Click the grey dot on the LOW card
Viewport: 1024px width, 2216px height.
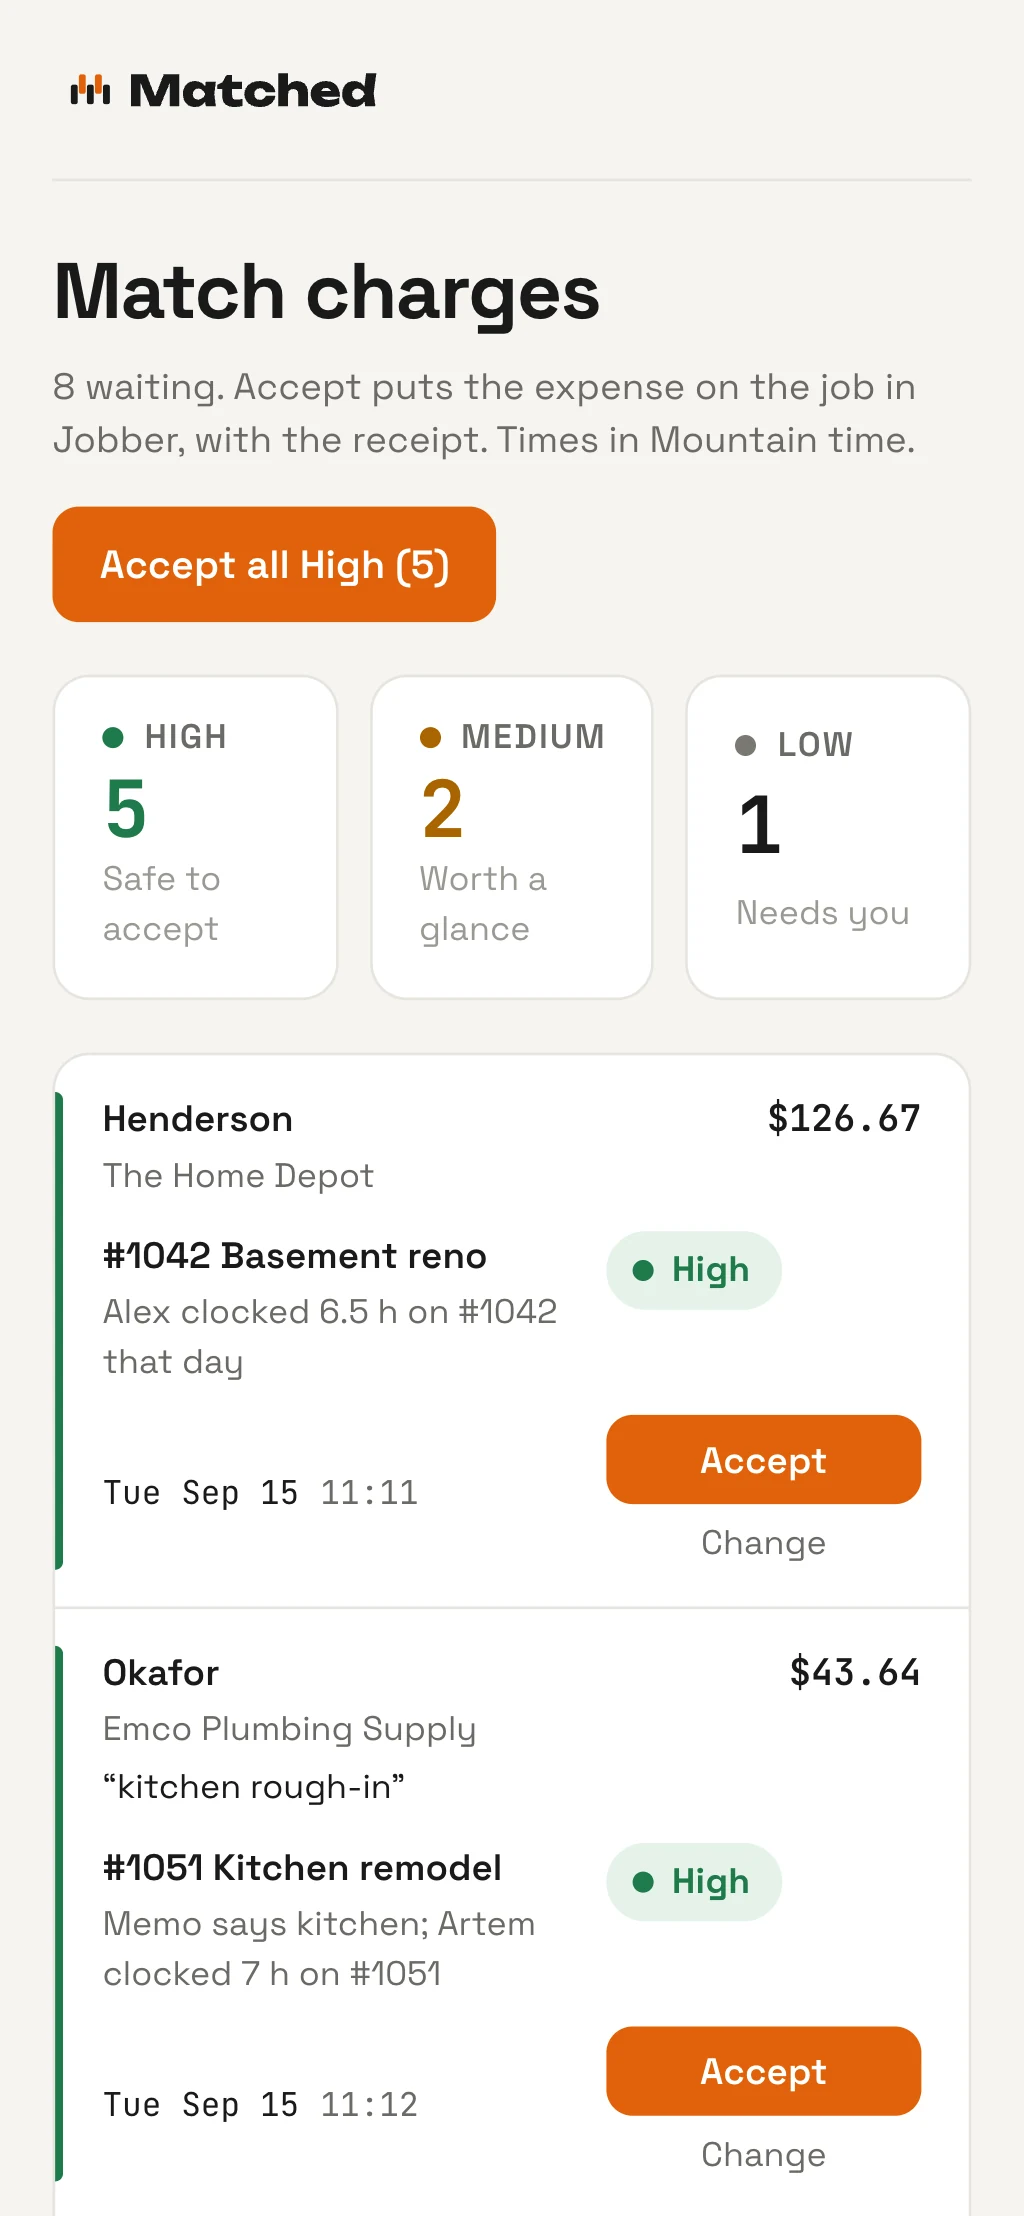coord(745,745)
